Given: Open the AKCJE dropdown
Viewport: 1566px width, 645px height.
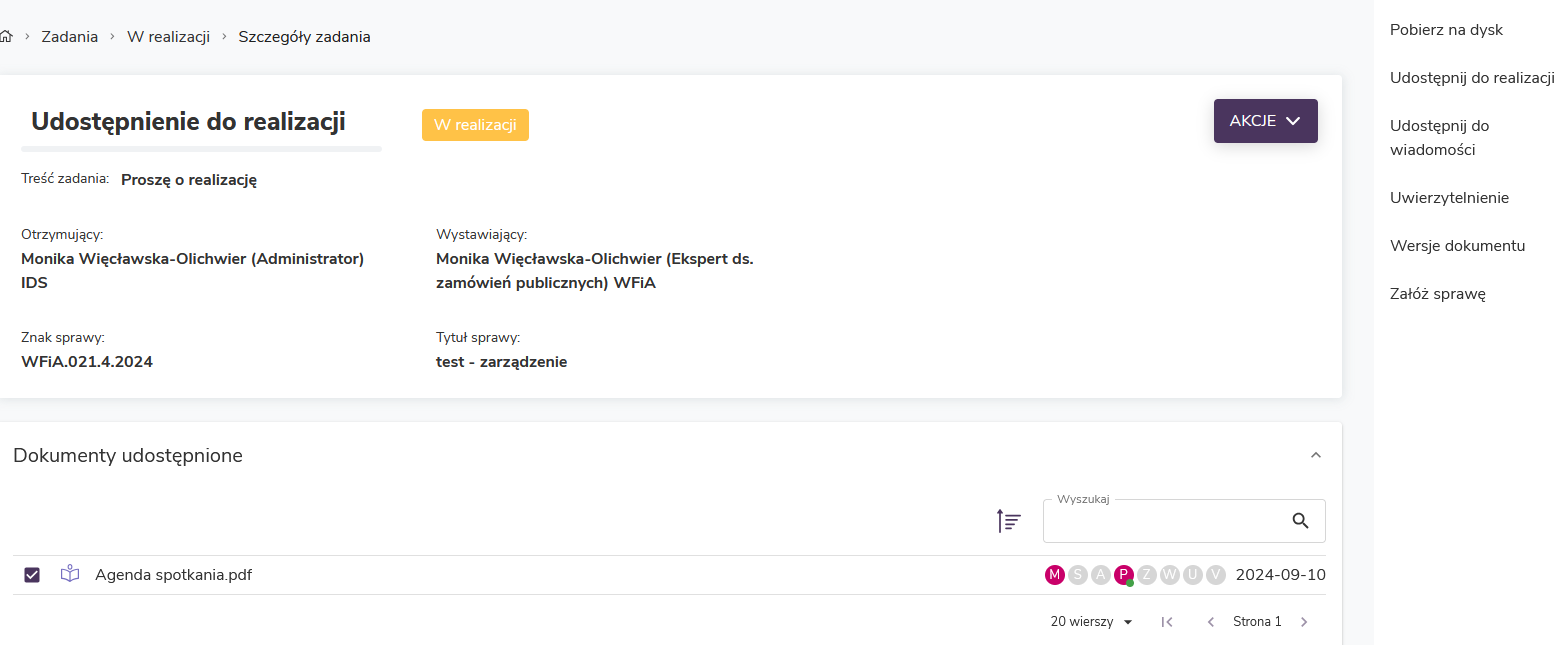Looking at the screenshot, I should click(x=1265, y=121).
